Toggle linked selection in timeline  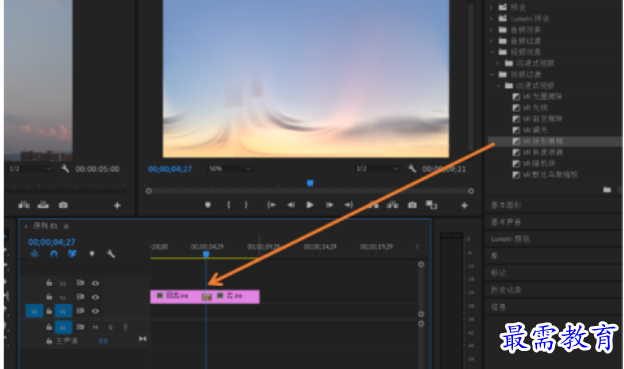tap(72, 254)
